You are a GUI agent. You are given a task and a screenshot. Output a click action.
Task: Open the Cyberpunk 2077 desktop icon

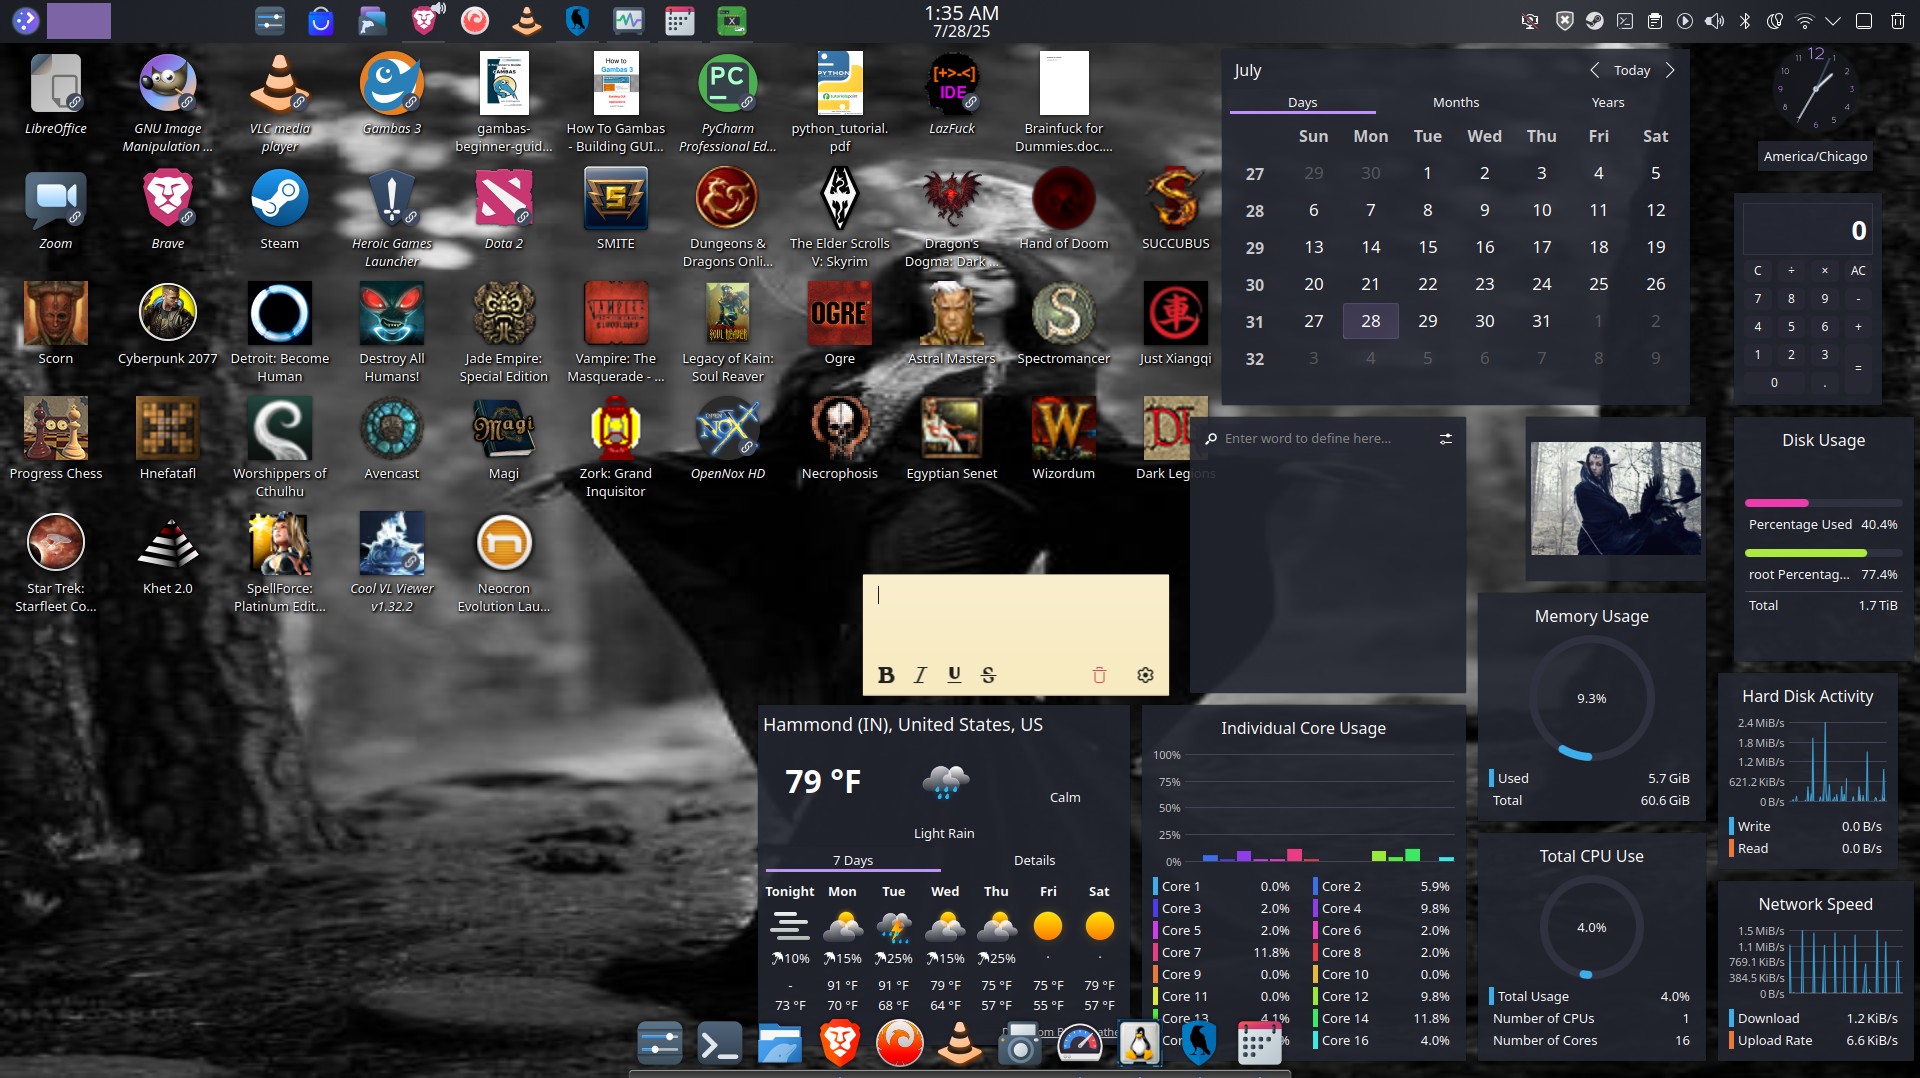[167, 314]
